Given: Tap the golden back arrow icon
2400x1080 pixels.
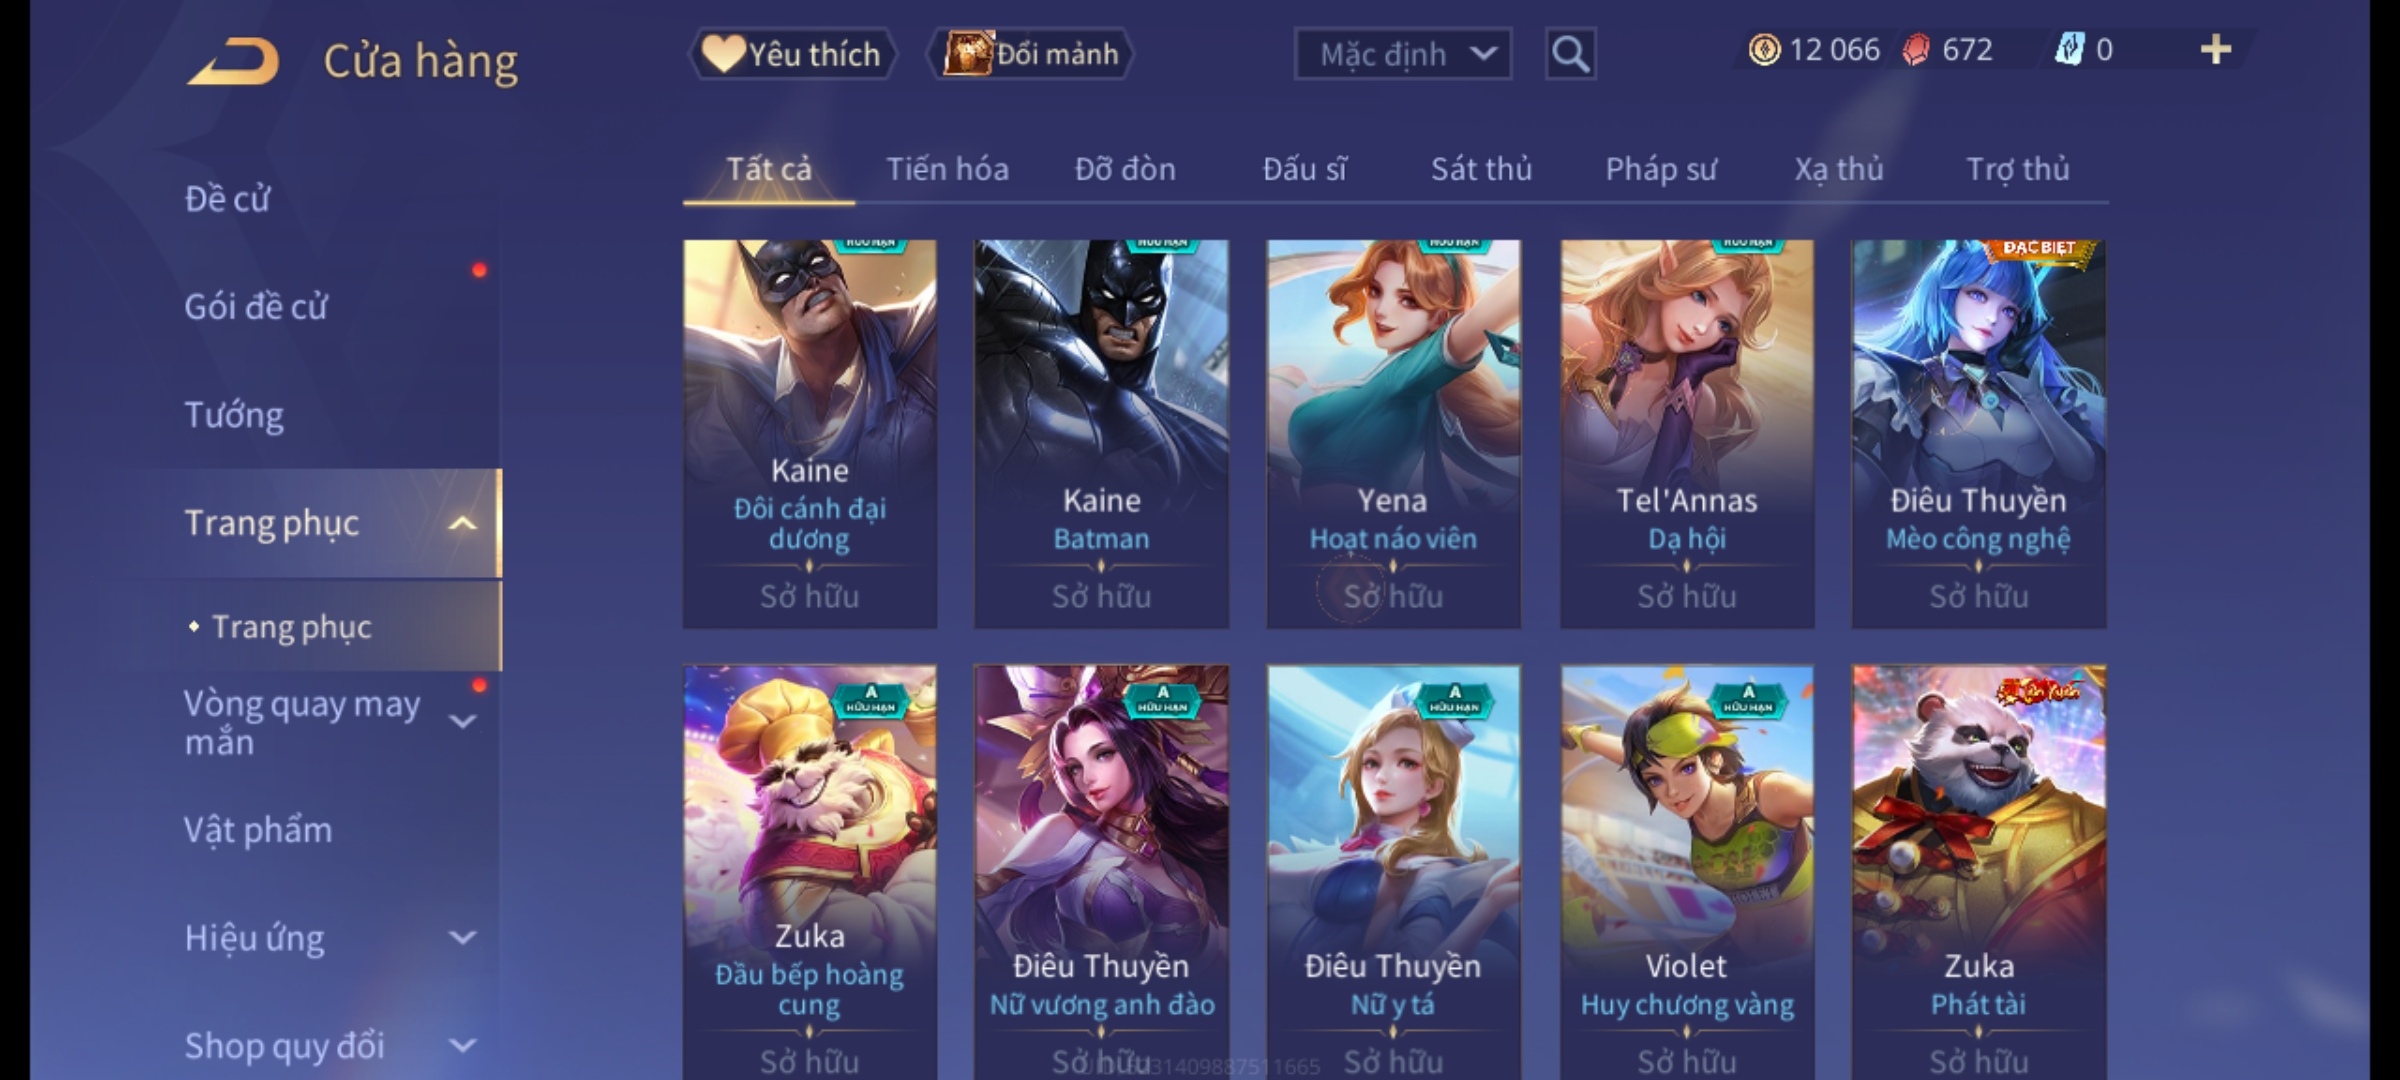Looking at the screenshot, I should point(233,61).
